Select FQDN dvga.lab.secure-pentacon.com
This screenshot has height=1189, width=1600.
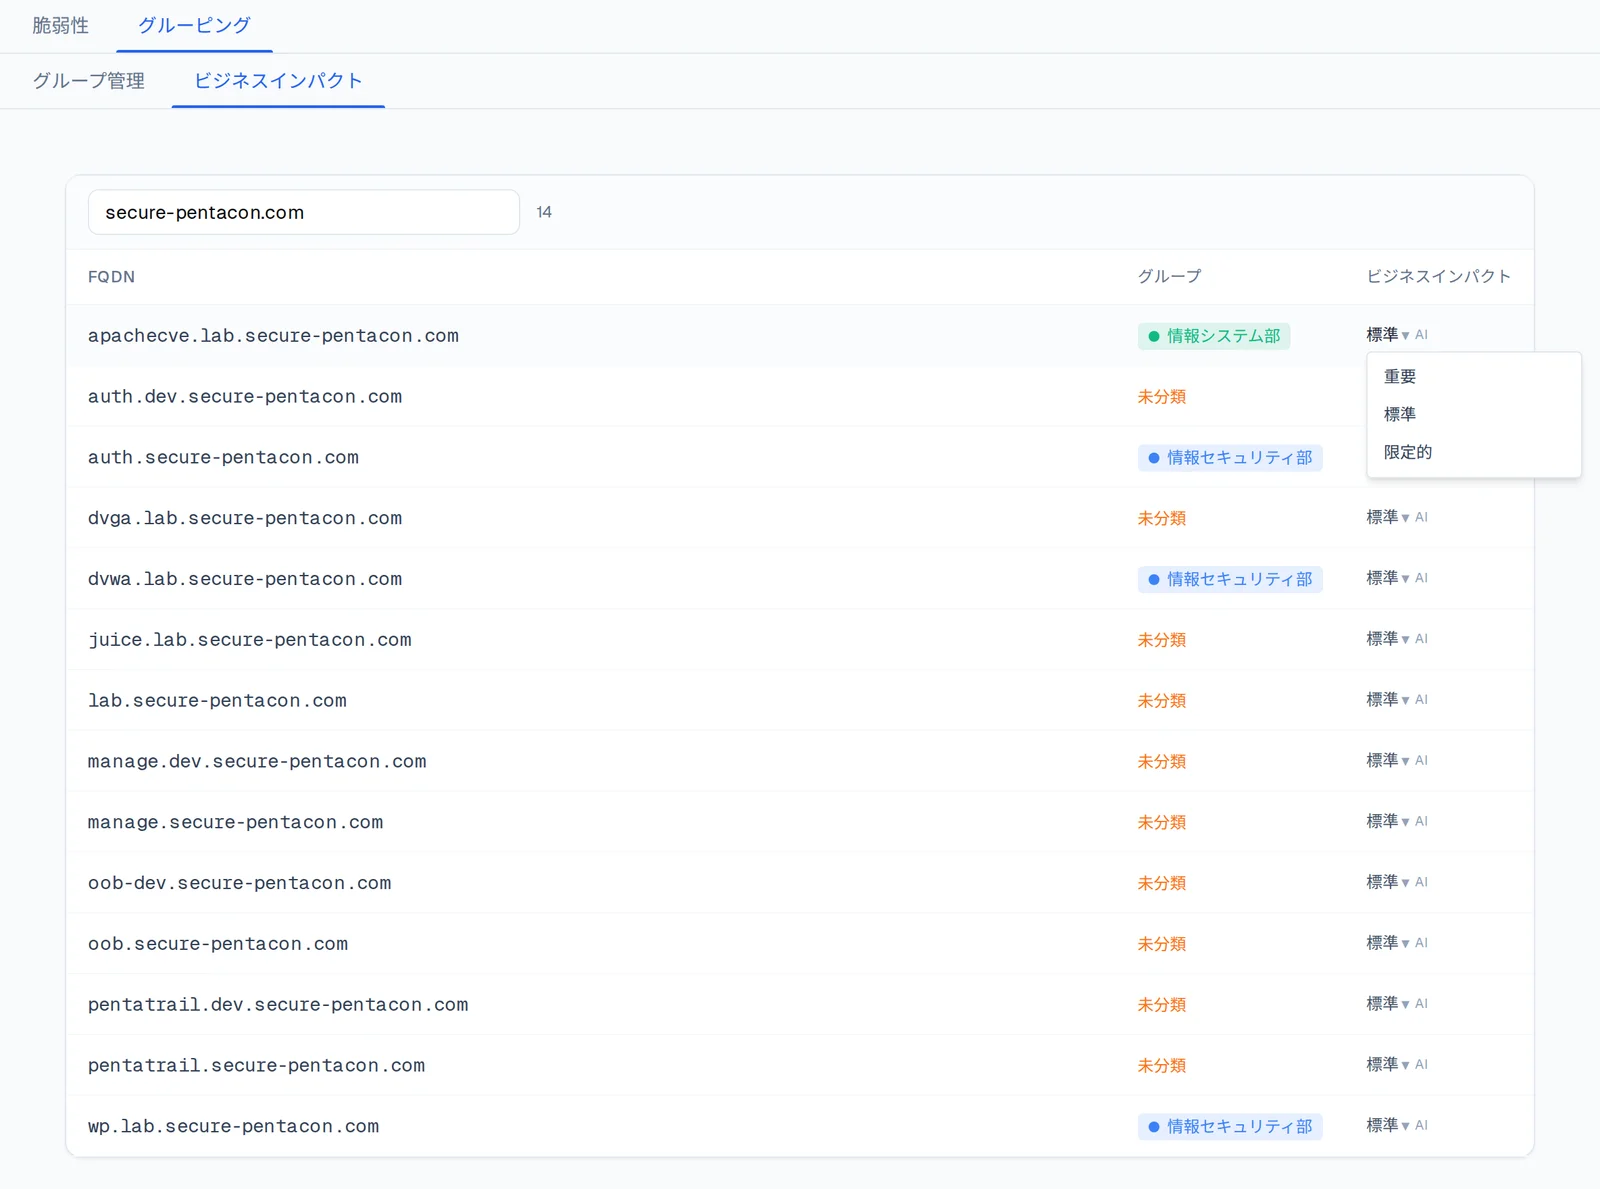(245, 518)
